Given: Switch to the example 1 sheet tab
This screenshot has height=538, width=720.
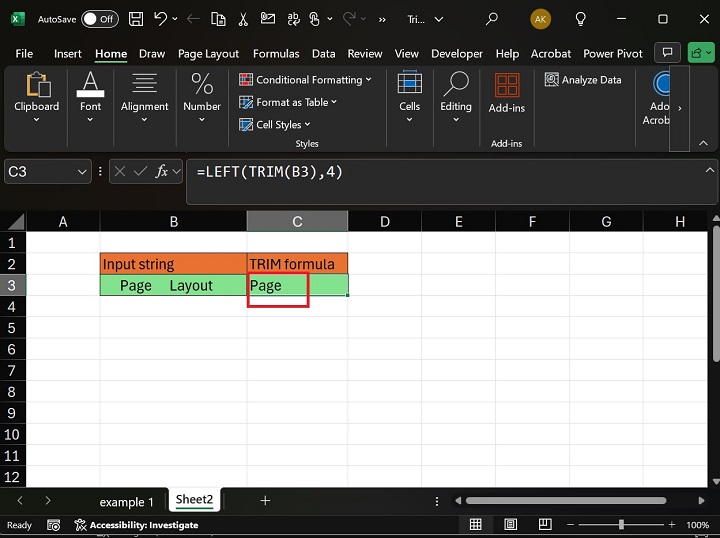Looking at the screenshot, I should coord(126,501).
